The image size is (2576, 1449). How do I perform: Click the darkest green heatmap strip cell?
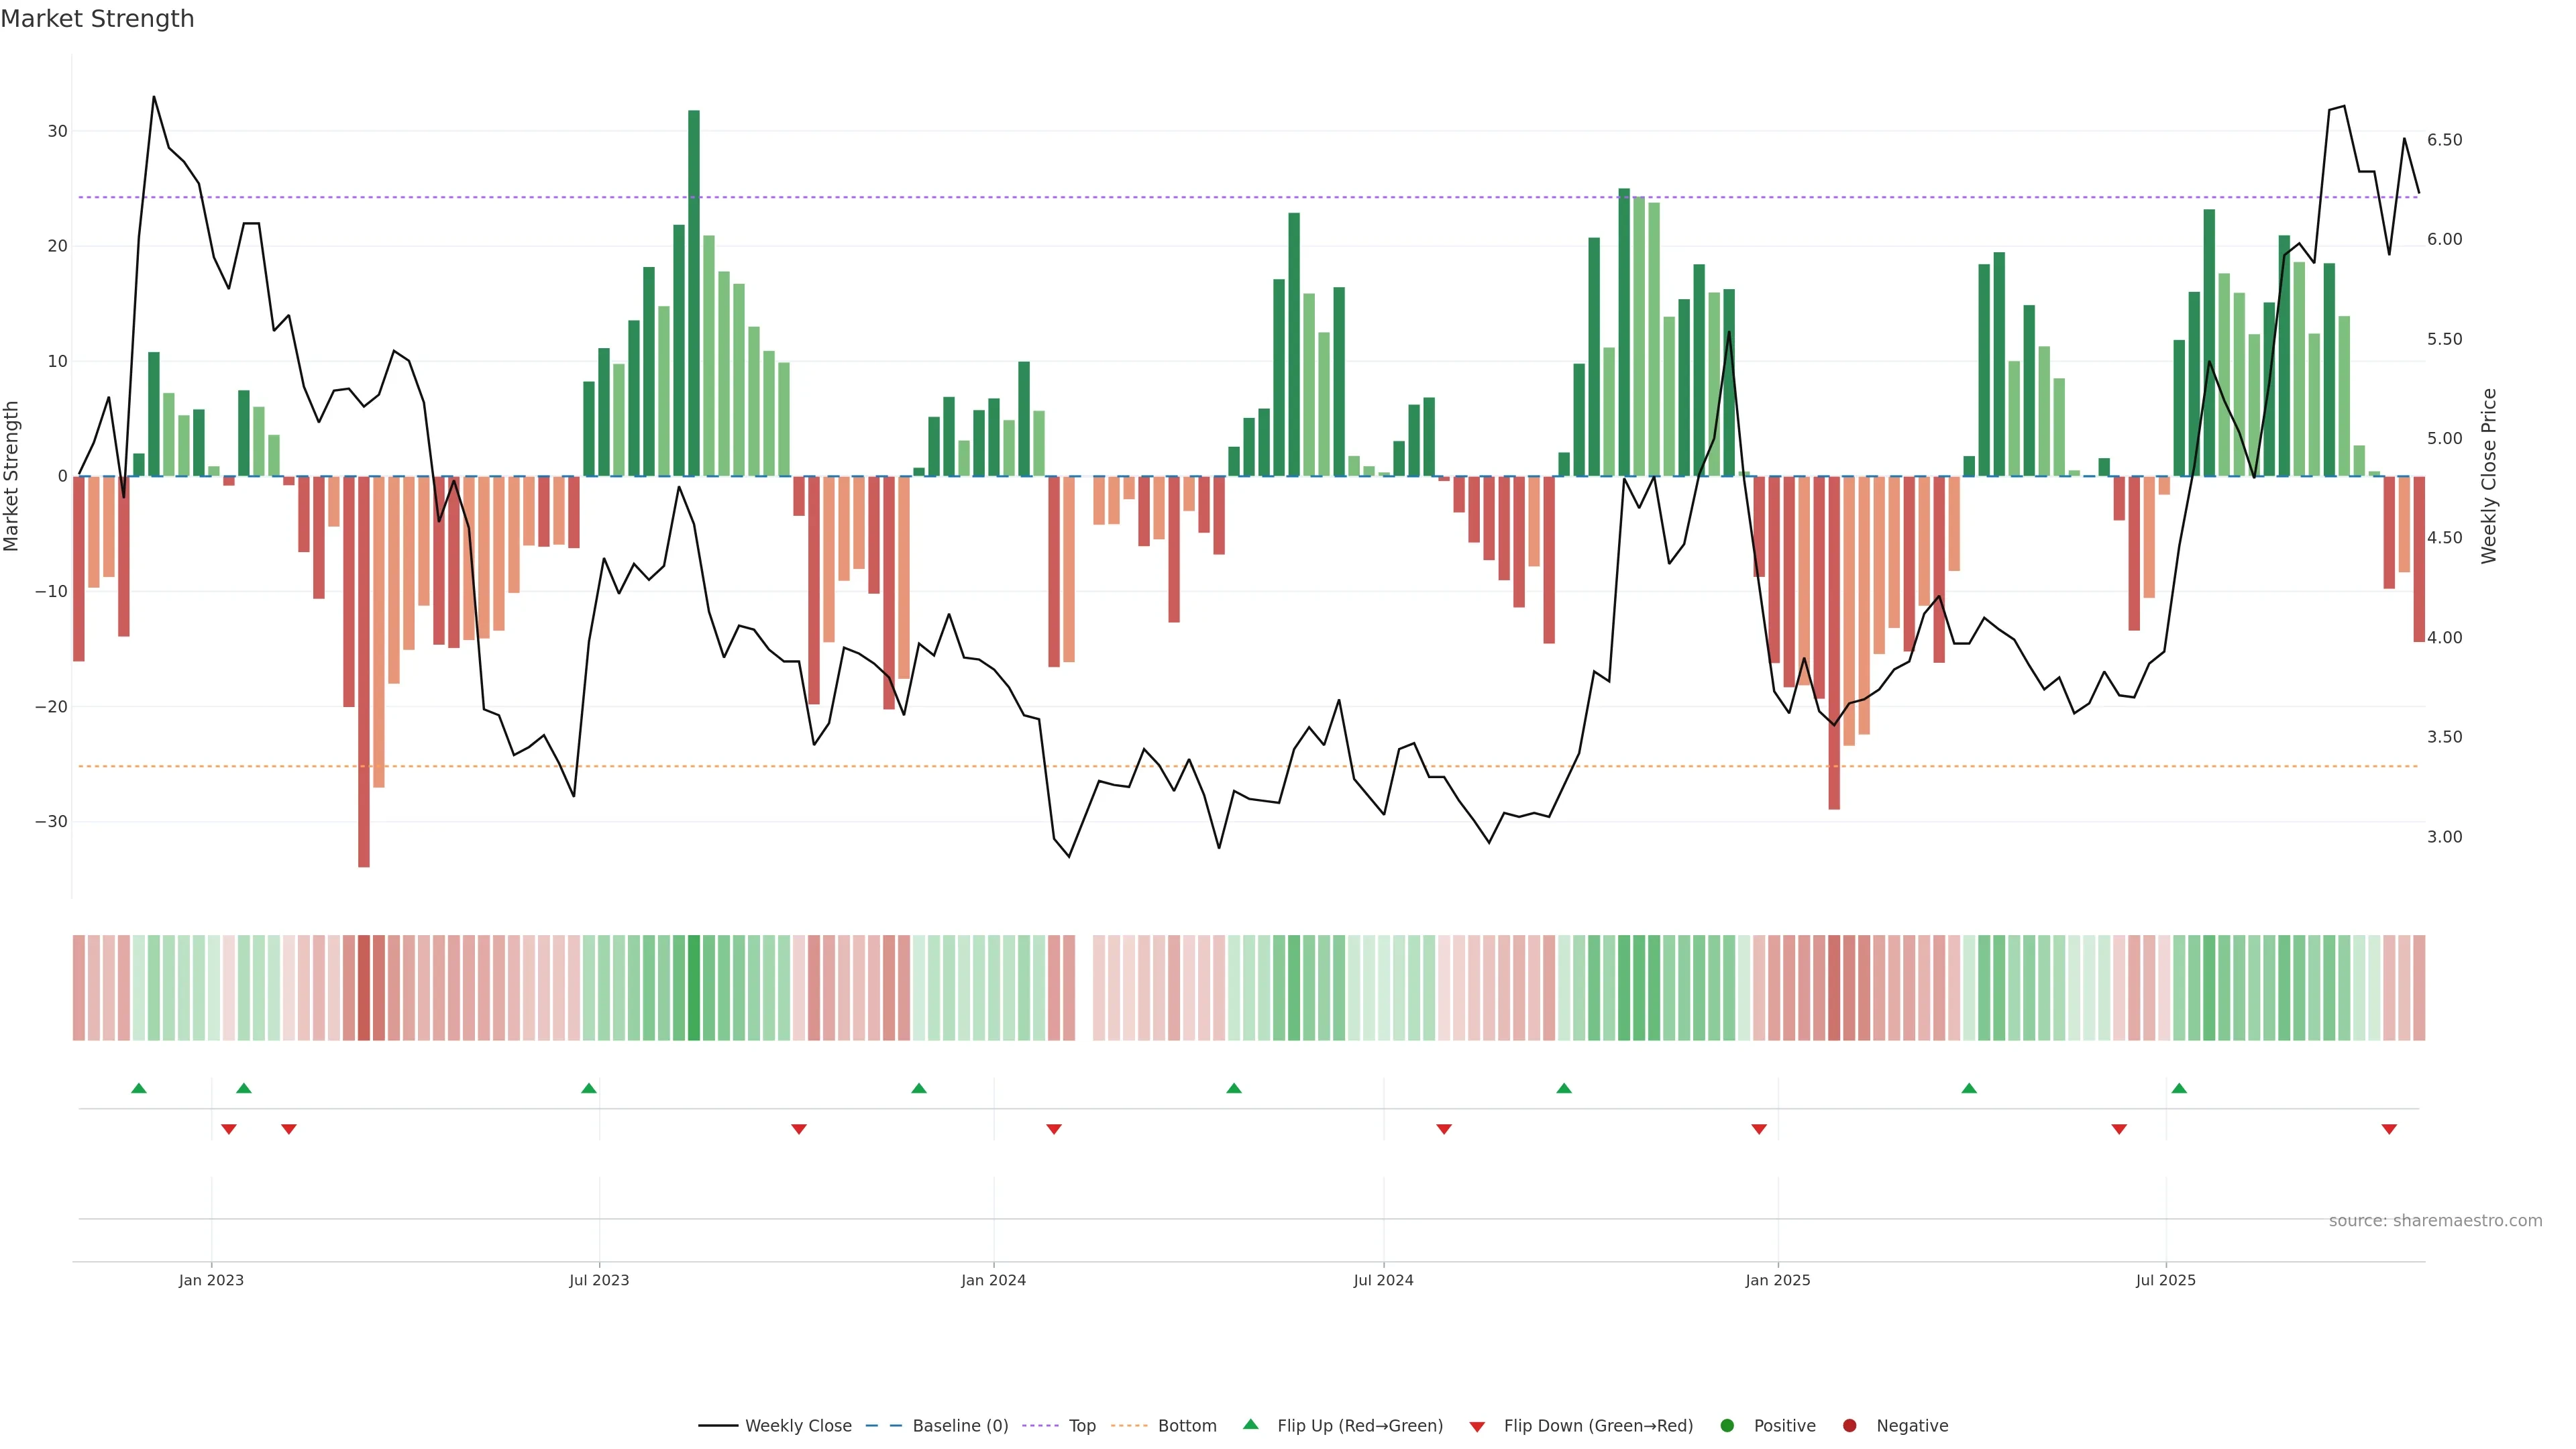(694, 988)
